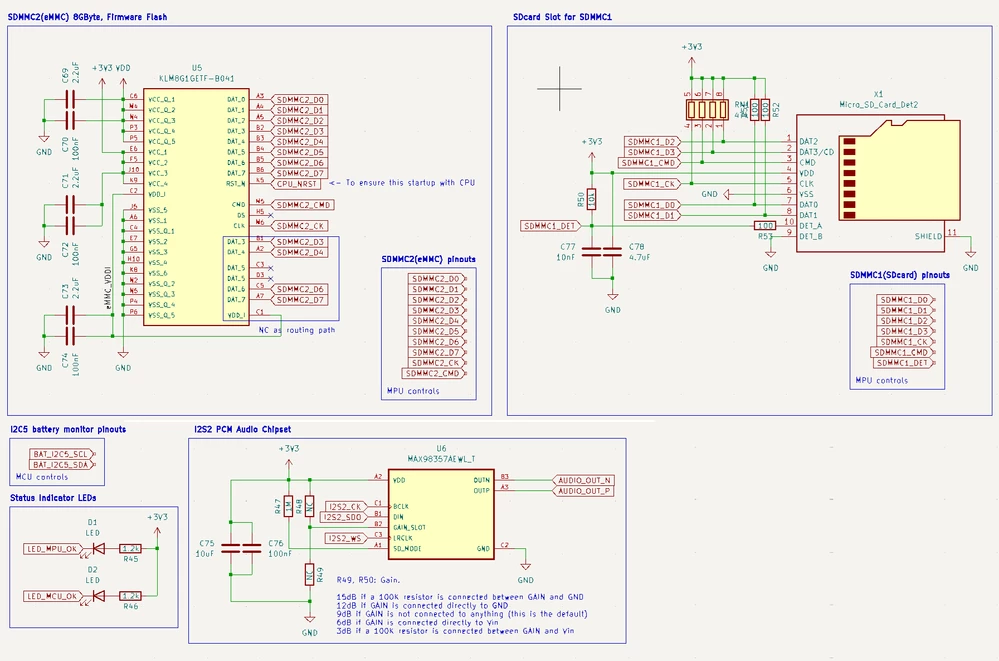Select the AUDIO_OUT_P net label
999x661 pixels.
pyautogui.click(x=584, y=491)
